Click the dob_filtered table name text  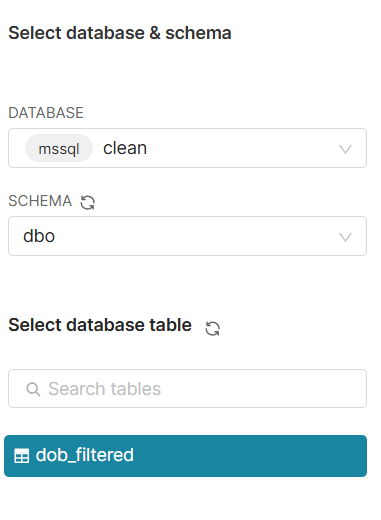tap(85, 455)
